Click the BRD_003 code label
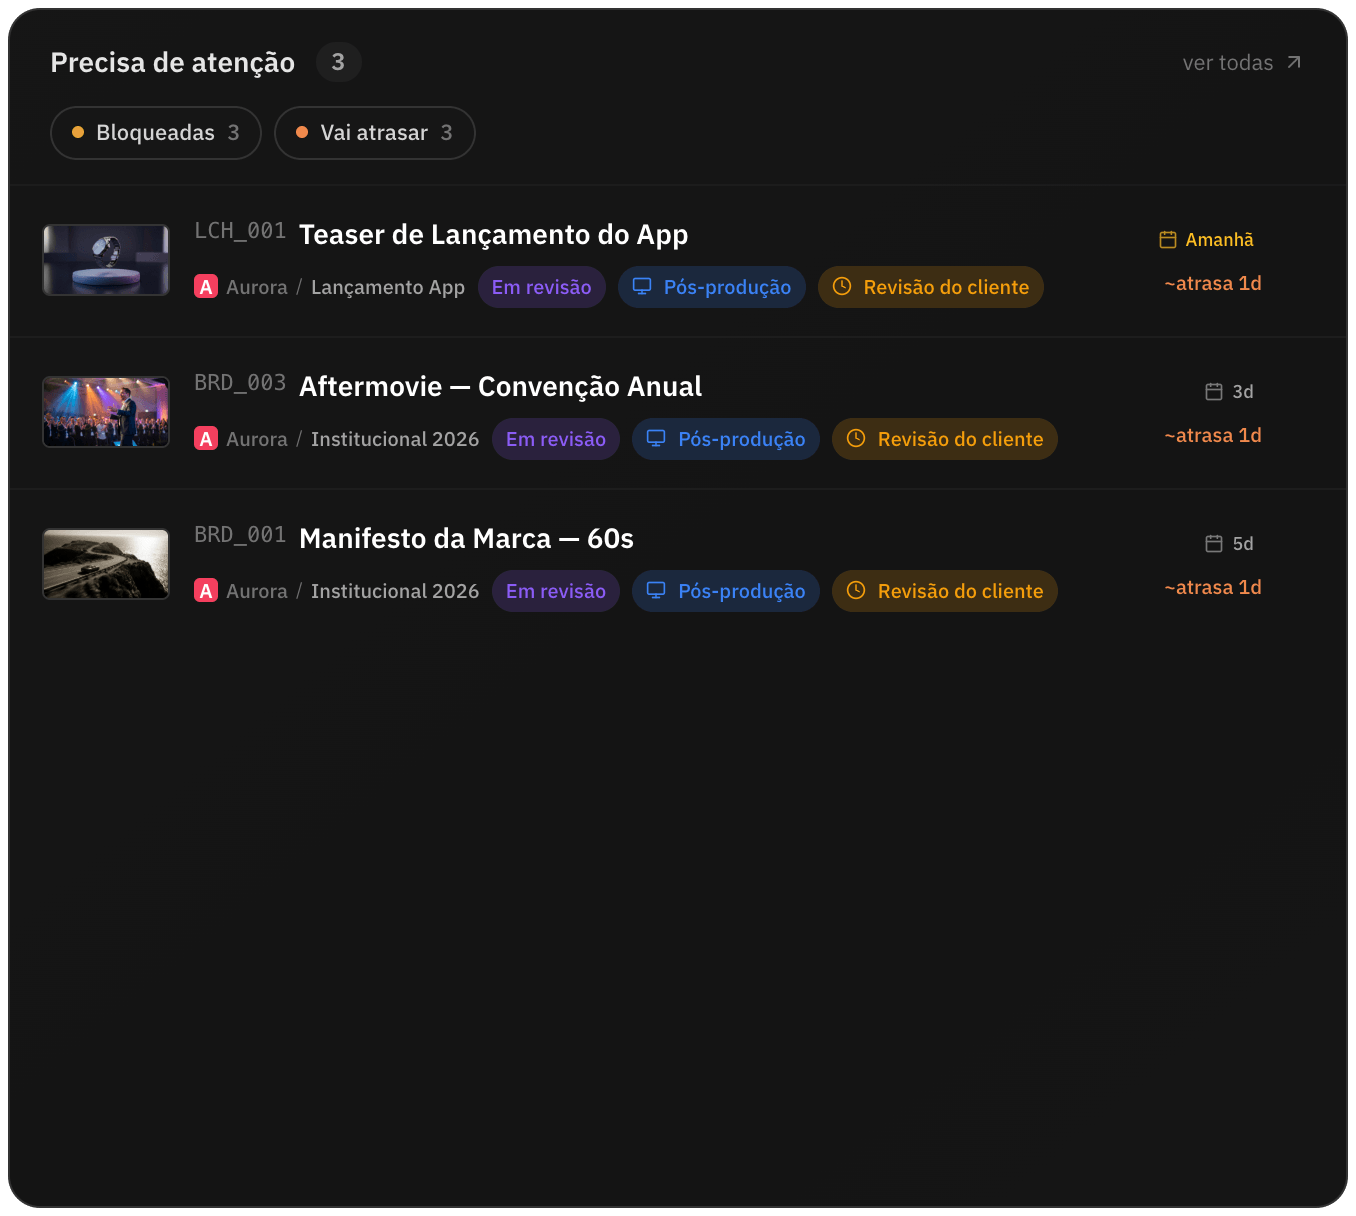Image resolution: width=1356 pixels, height=1216 pixels. (240, 383)
